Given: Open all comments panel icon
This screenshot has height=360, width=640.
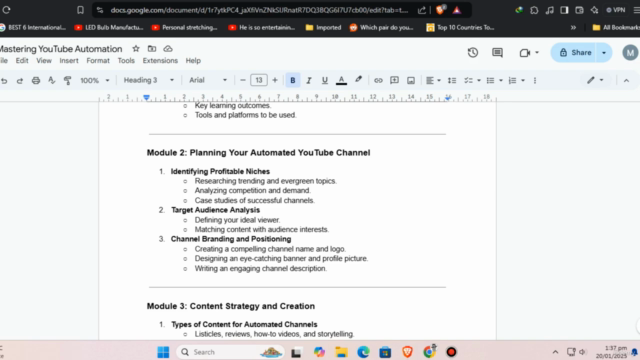Looking at the screenshot, I should click(x=497, y=52).
